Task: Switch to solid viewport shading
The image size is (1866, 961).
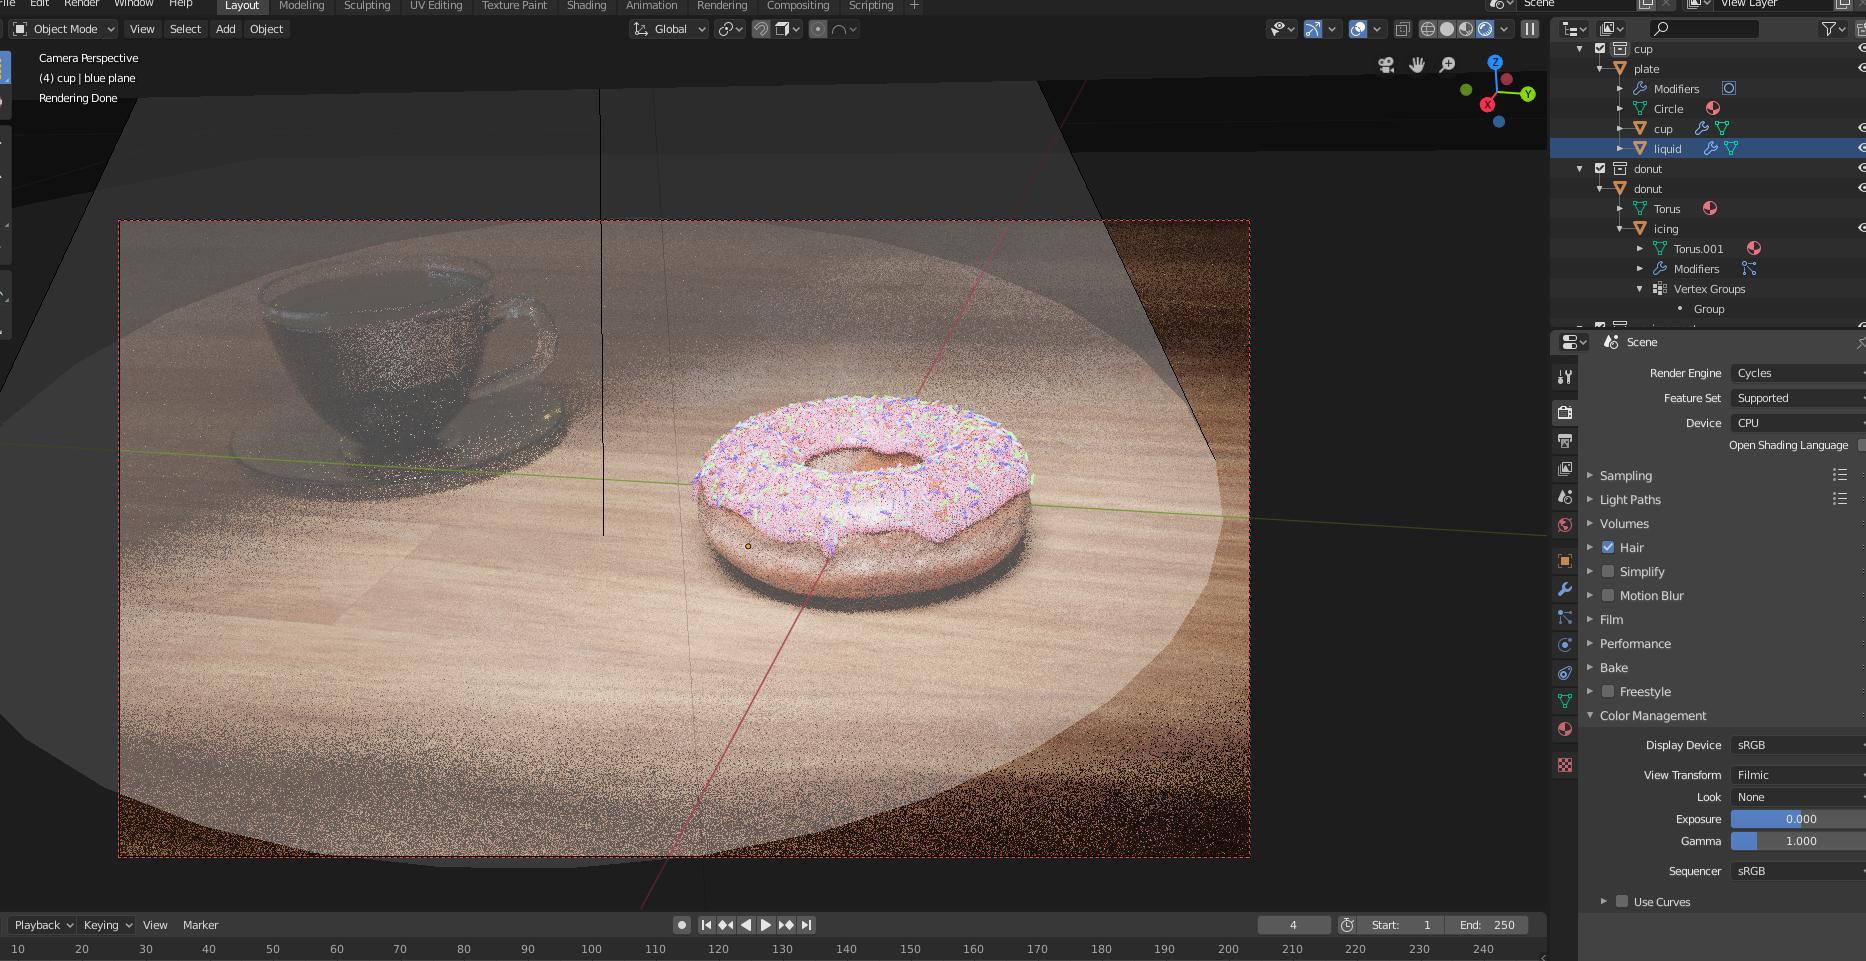Action: tap(1447, 29)
